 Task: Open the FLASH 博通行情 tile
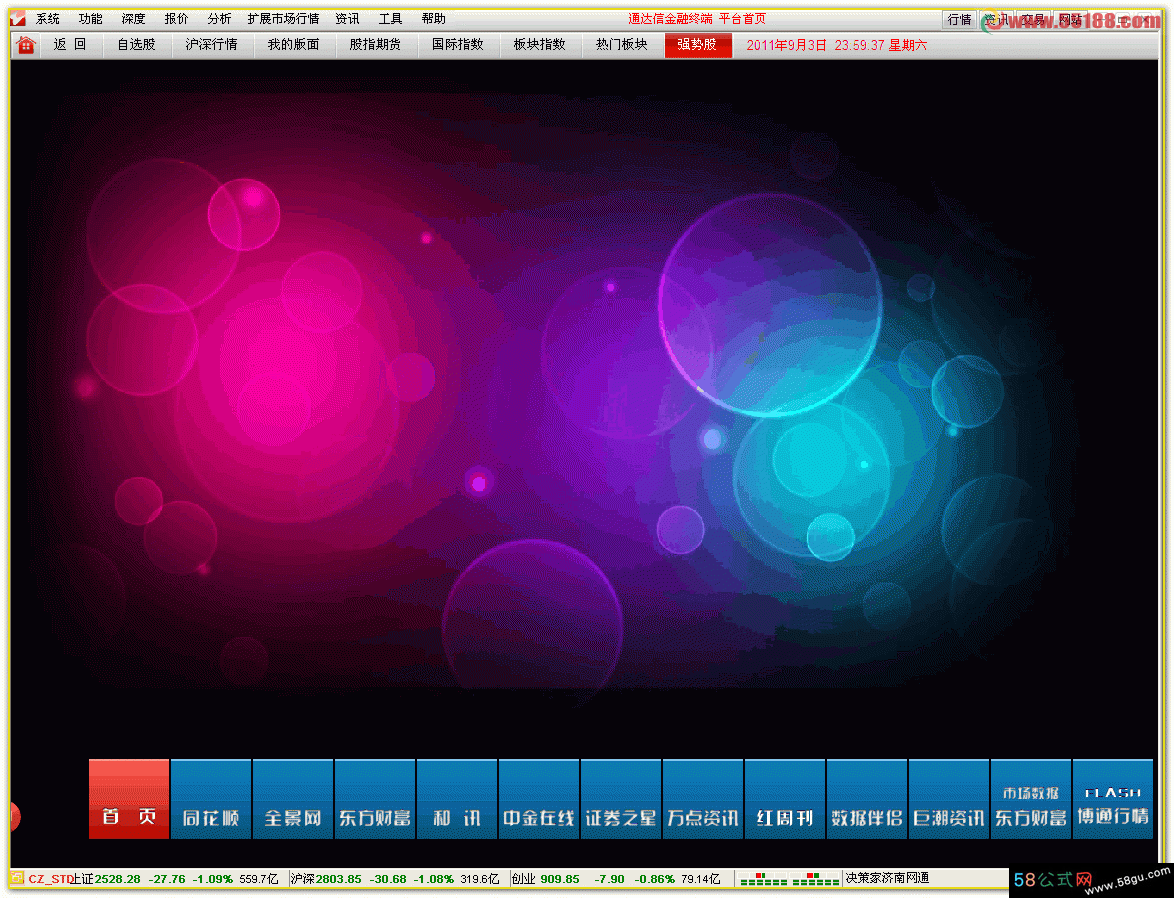(x=1113, y=799)
